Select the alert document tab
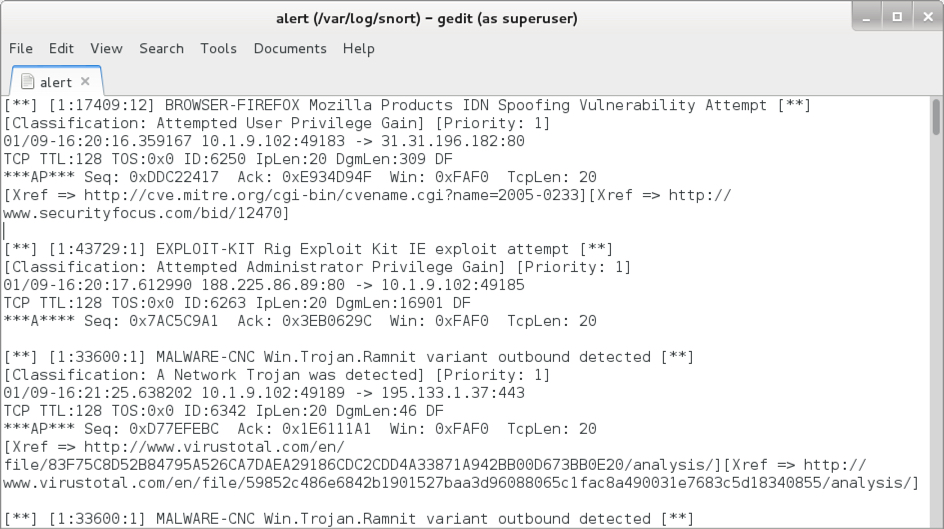This screenshot has width=944, height=529. [56, 81]
